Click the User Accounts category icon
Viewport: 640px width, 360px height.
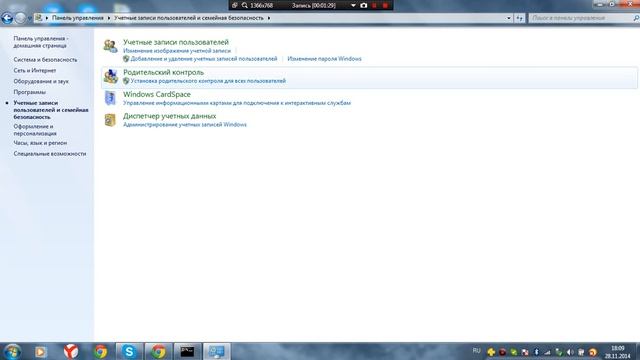(110, 46)
